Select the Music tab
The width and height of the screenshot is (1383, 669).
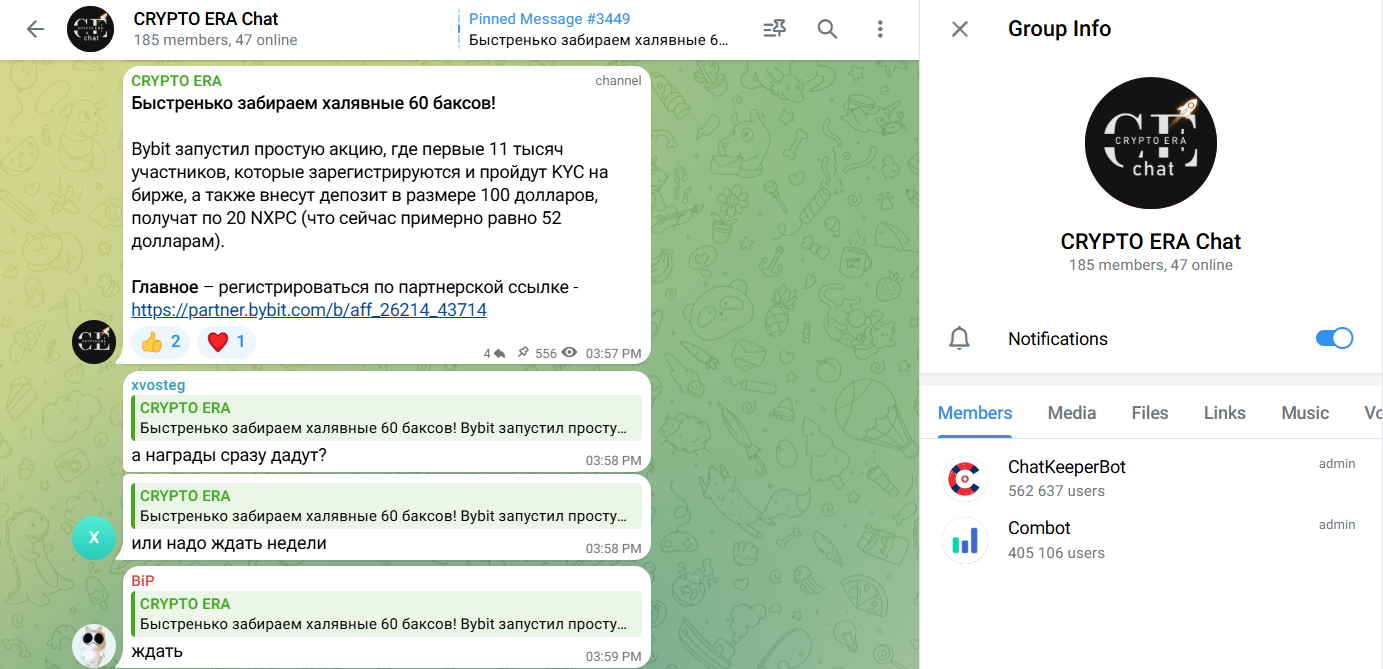(1304, 413)
